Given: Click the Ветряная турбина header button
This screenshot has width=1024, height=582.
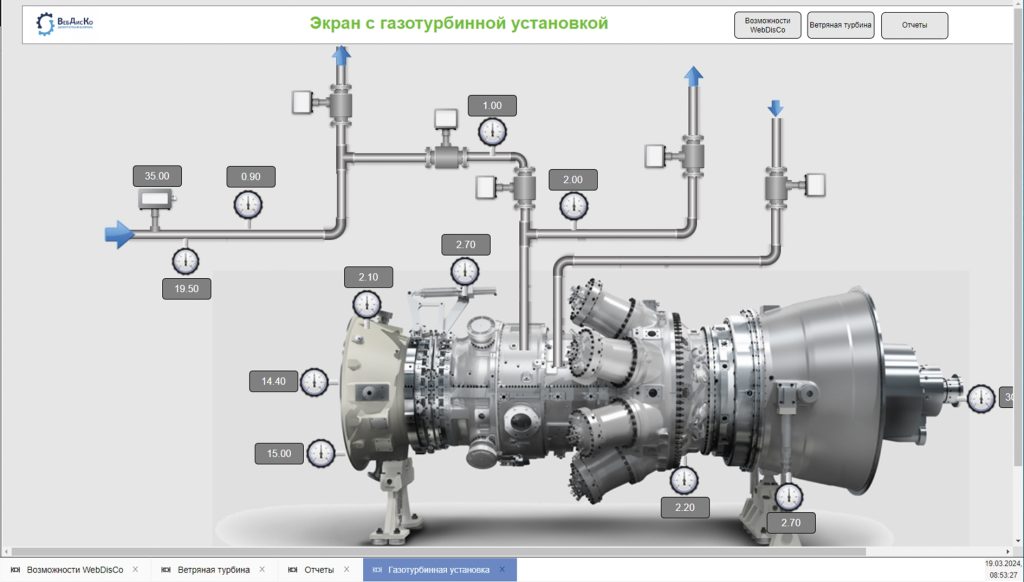Looking at the screenshot, I should click(840, 25).
